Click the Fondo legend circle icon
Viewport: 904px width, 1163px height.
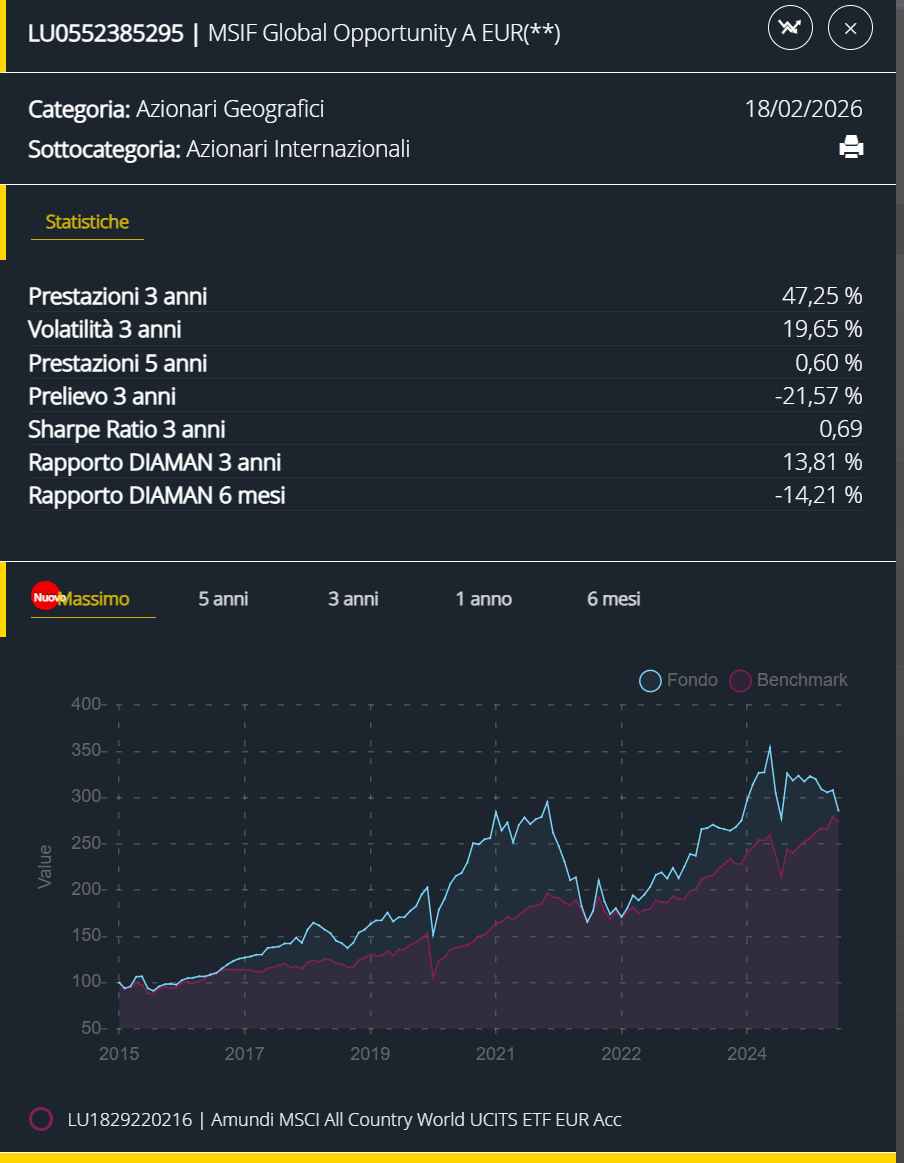point(651,681)
